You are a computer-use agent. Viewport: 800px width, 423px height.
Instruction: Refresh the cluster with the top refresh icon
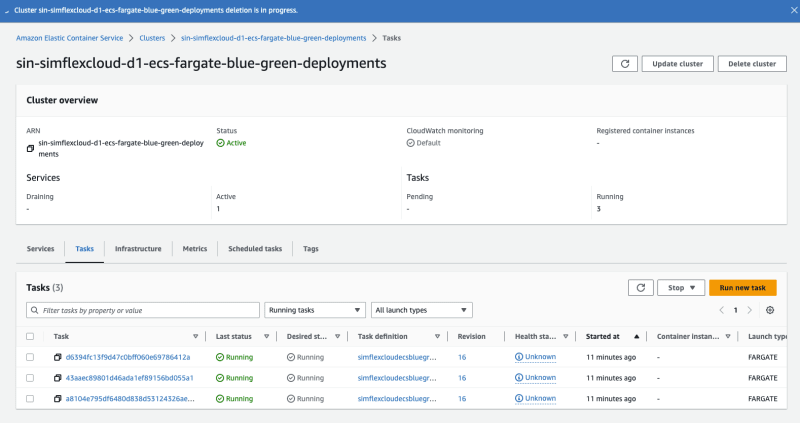(x=624, y=64)
